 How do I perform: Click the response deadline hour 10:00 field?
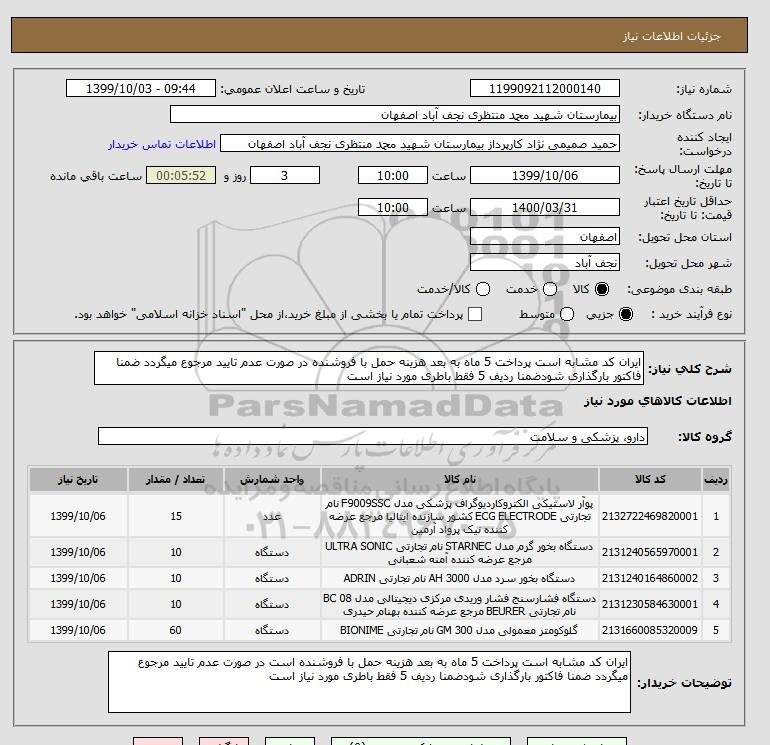point(392,175)
